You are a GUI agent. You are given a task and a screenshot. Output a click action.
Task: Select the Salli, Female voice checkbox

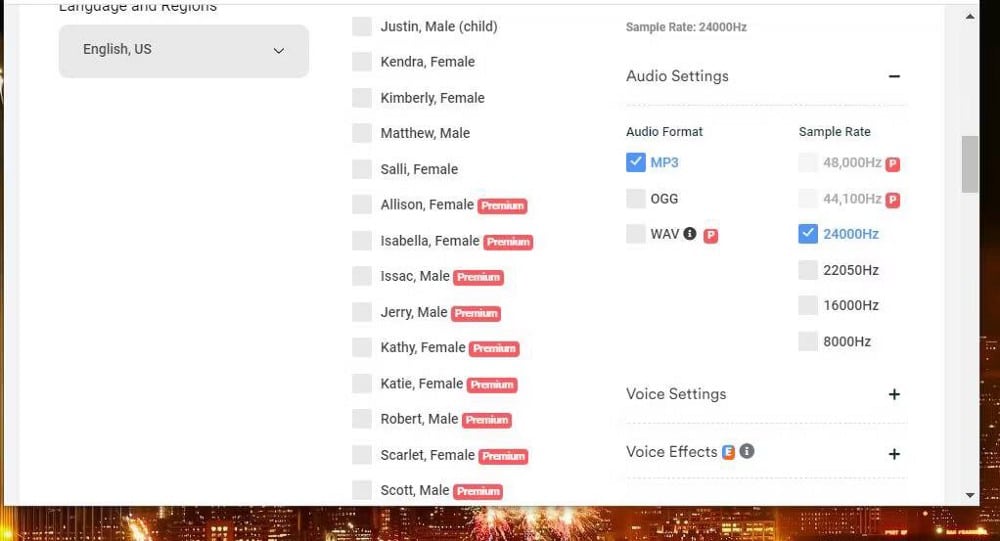[x=362, y=169]
